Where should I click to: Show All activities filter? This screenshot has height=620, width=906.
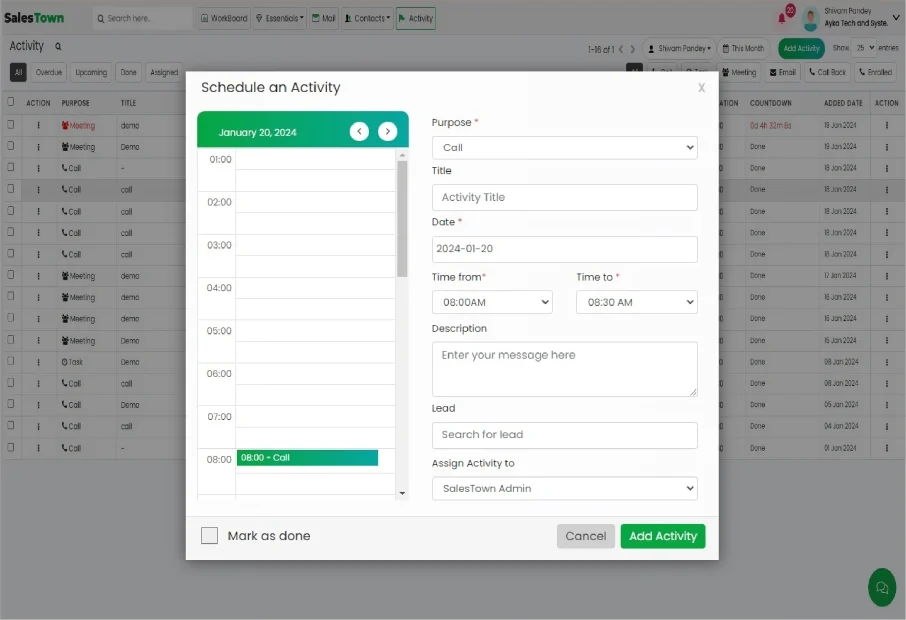point(18,72)
